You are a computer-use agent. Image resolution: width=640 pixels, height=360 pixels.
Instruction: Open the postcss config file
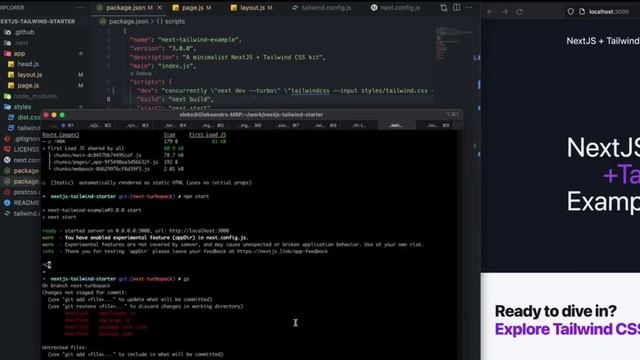[x=27, y=192]
